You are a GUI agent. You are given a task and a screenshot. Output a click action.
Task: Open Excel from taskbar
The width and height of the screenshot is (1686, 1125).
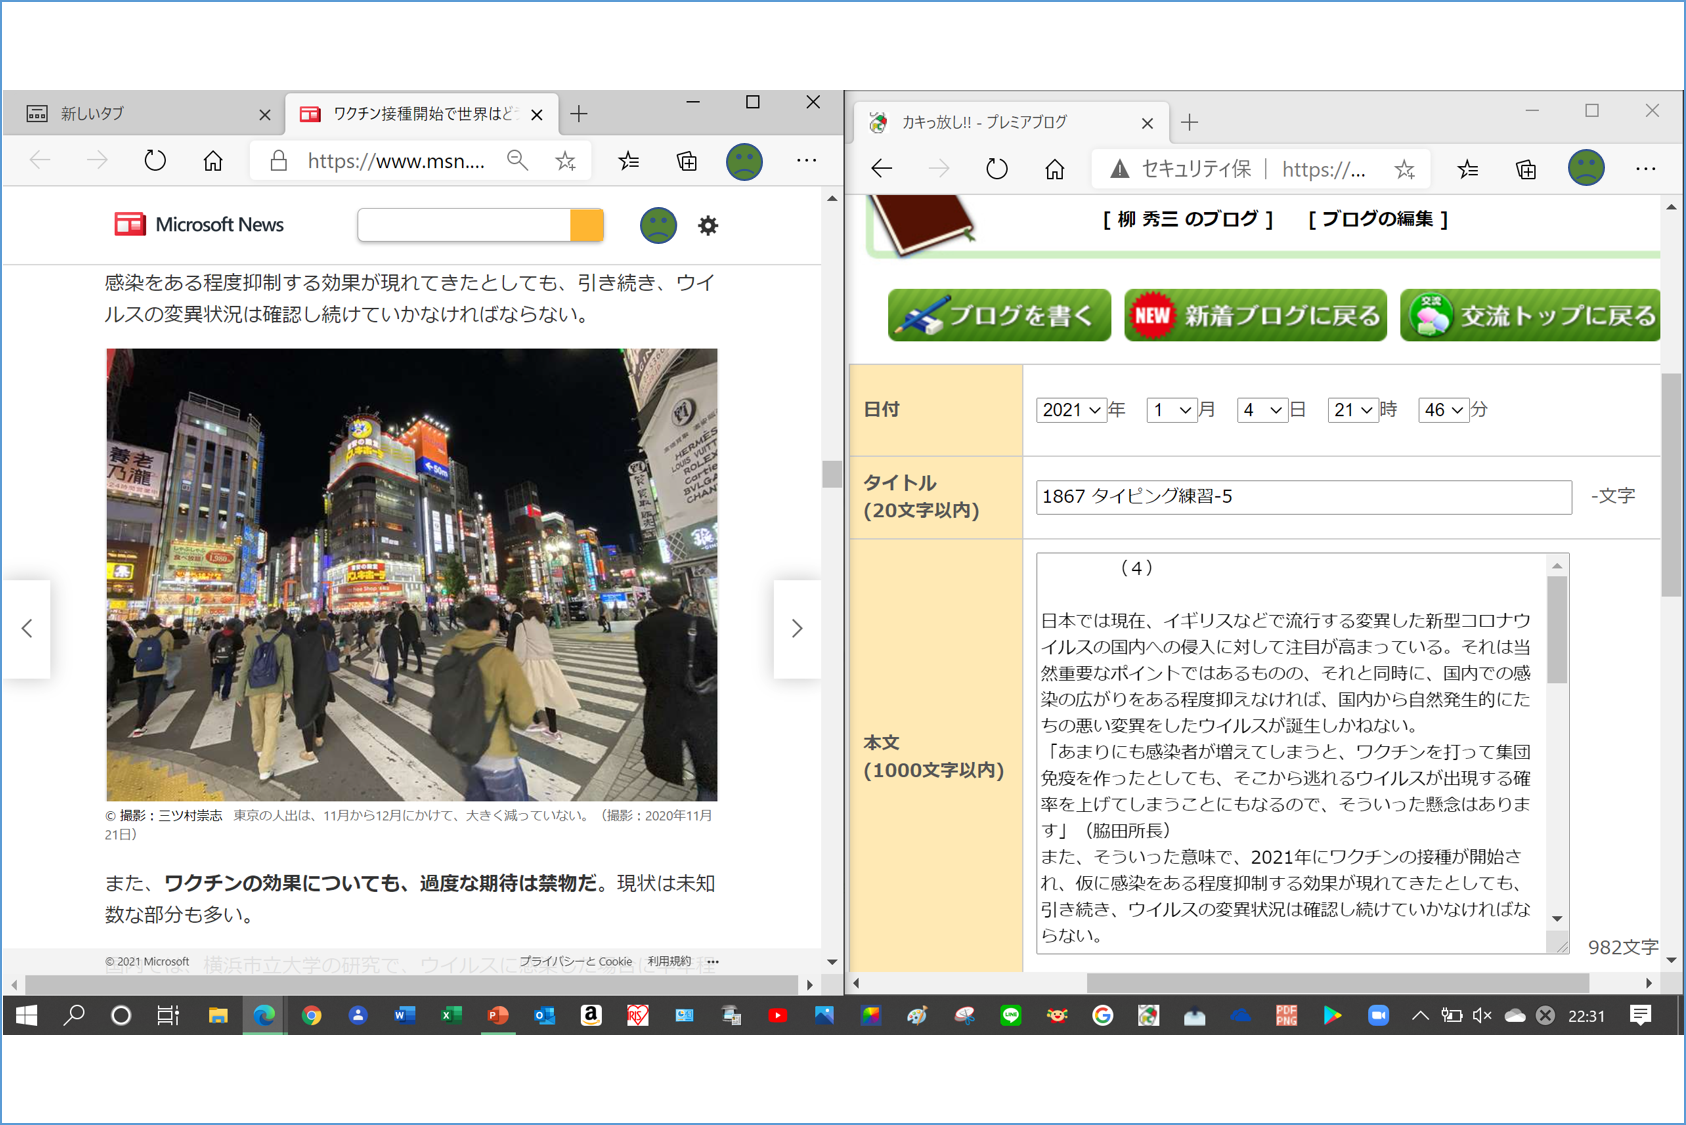[x=451, y=1016]
